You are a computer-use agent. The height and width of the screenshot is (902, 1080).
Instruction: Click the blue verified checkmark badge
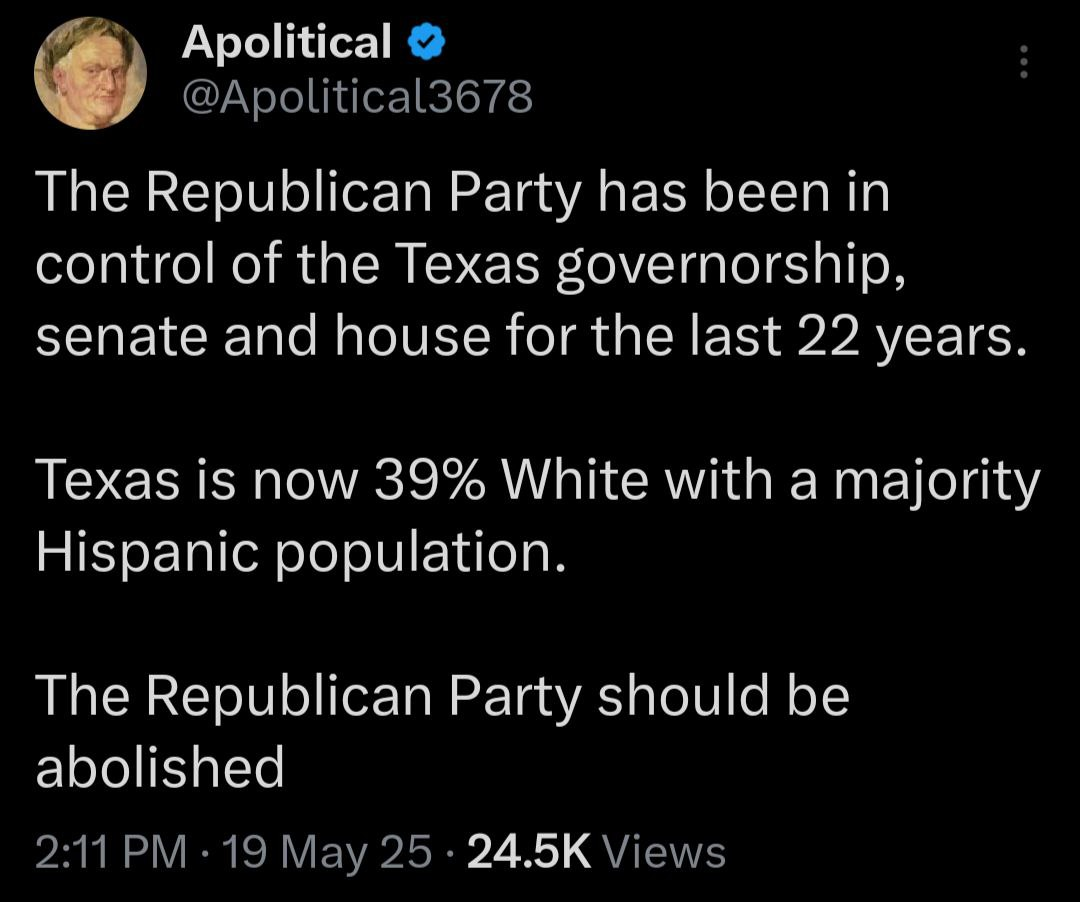pos(427,43)
